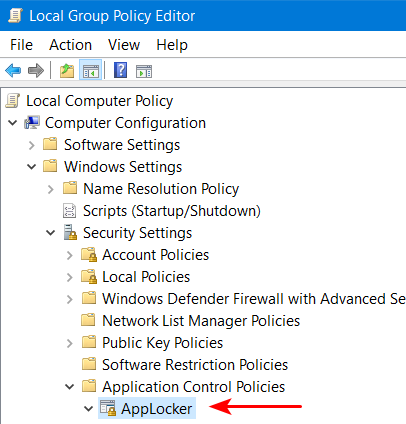406x424 pixels.
Task: Select Local Policies label
Action: [x=146, y=277]
